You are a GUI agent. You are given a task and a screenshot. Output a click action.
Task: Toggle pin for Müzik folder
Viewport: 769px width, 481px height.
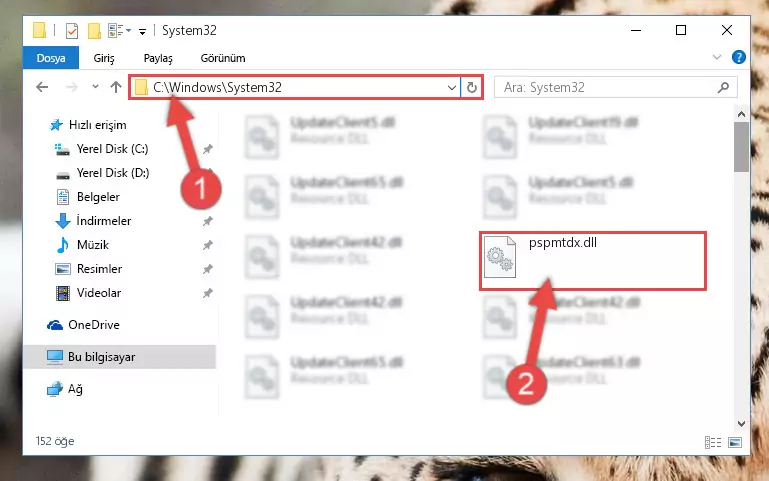[x=207, y=245]
